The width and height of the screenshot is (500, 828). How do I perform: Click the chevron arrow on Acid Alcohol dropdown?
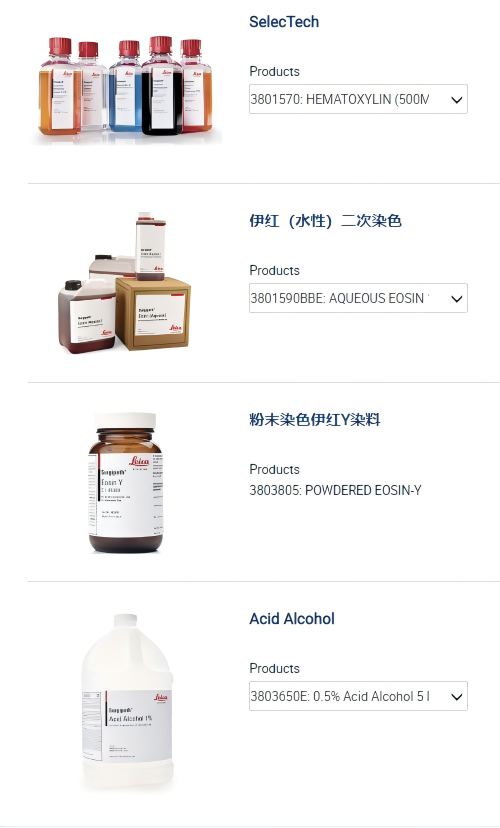pos(456,697)
